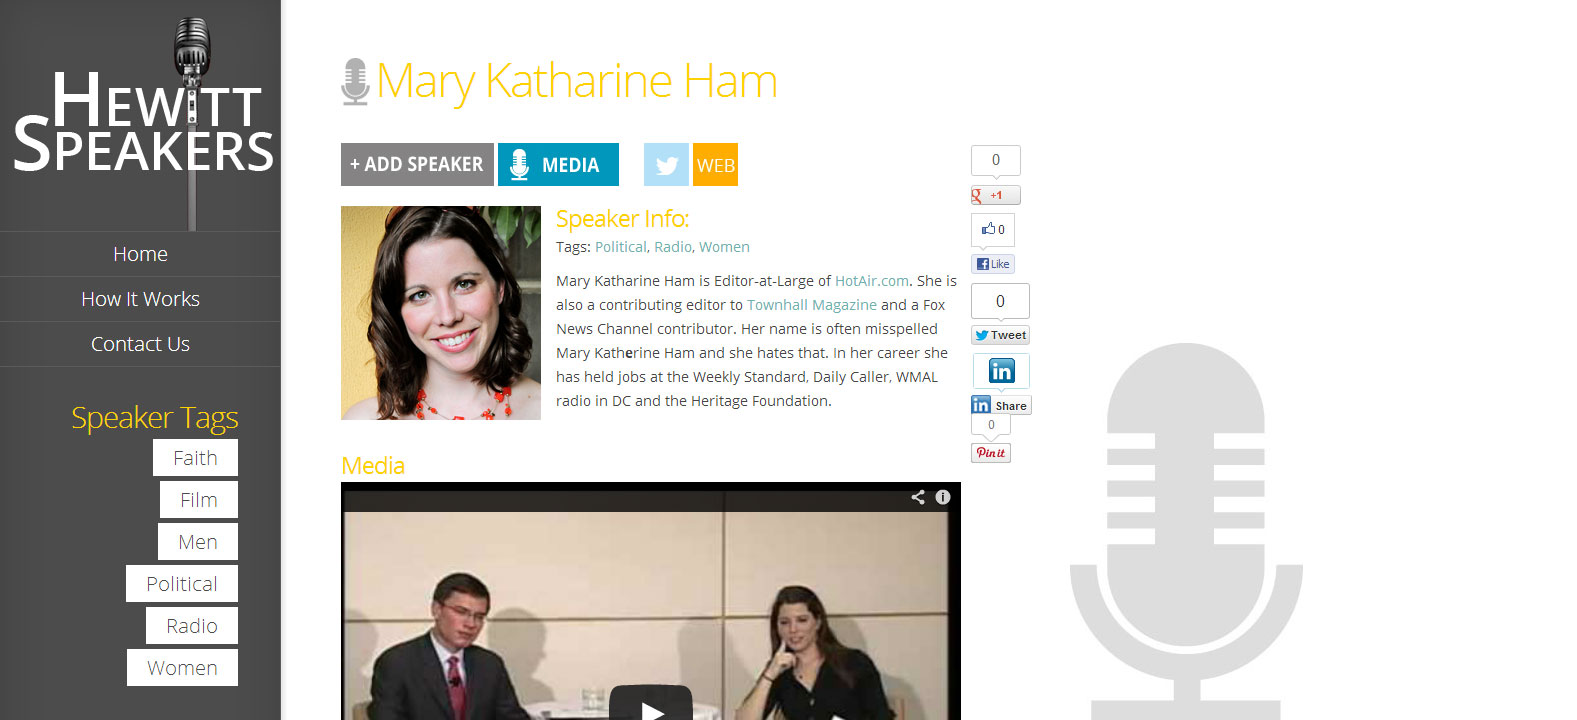Select the Women tag in sidebar
1577x720 pixels.
(x=182, y=668)
